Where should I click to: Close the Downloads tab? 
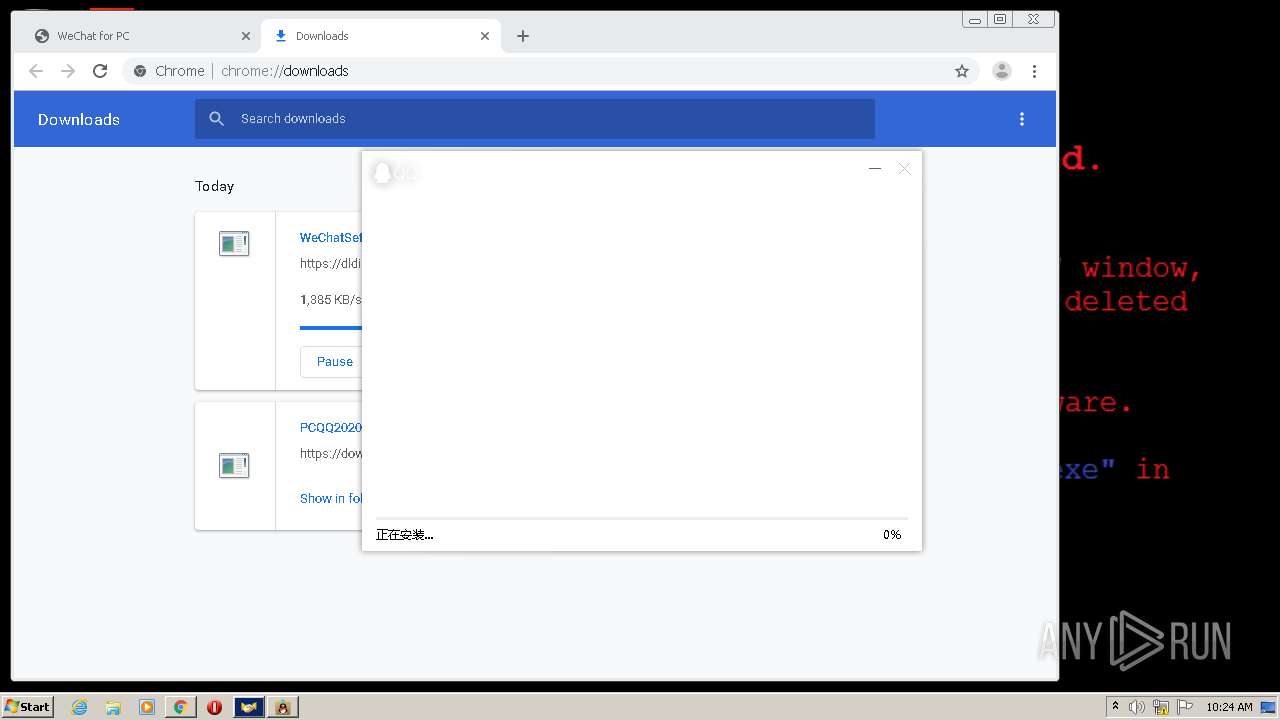(485, 36)
